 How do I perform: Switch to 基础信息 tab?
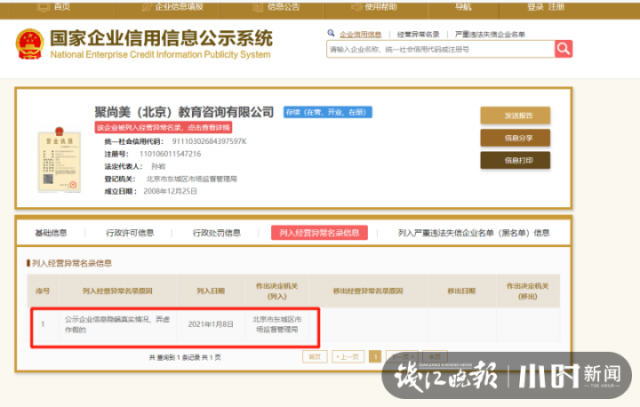(51, 233)
